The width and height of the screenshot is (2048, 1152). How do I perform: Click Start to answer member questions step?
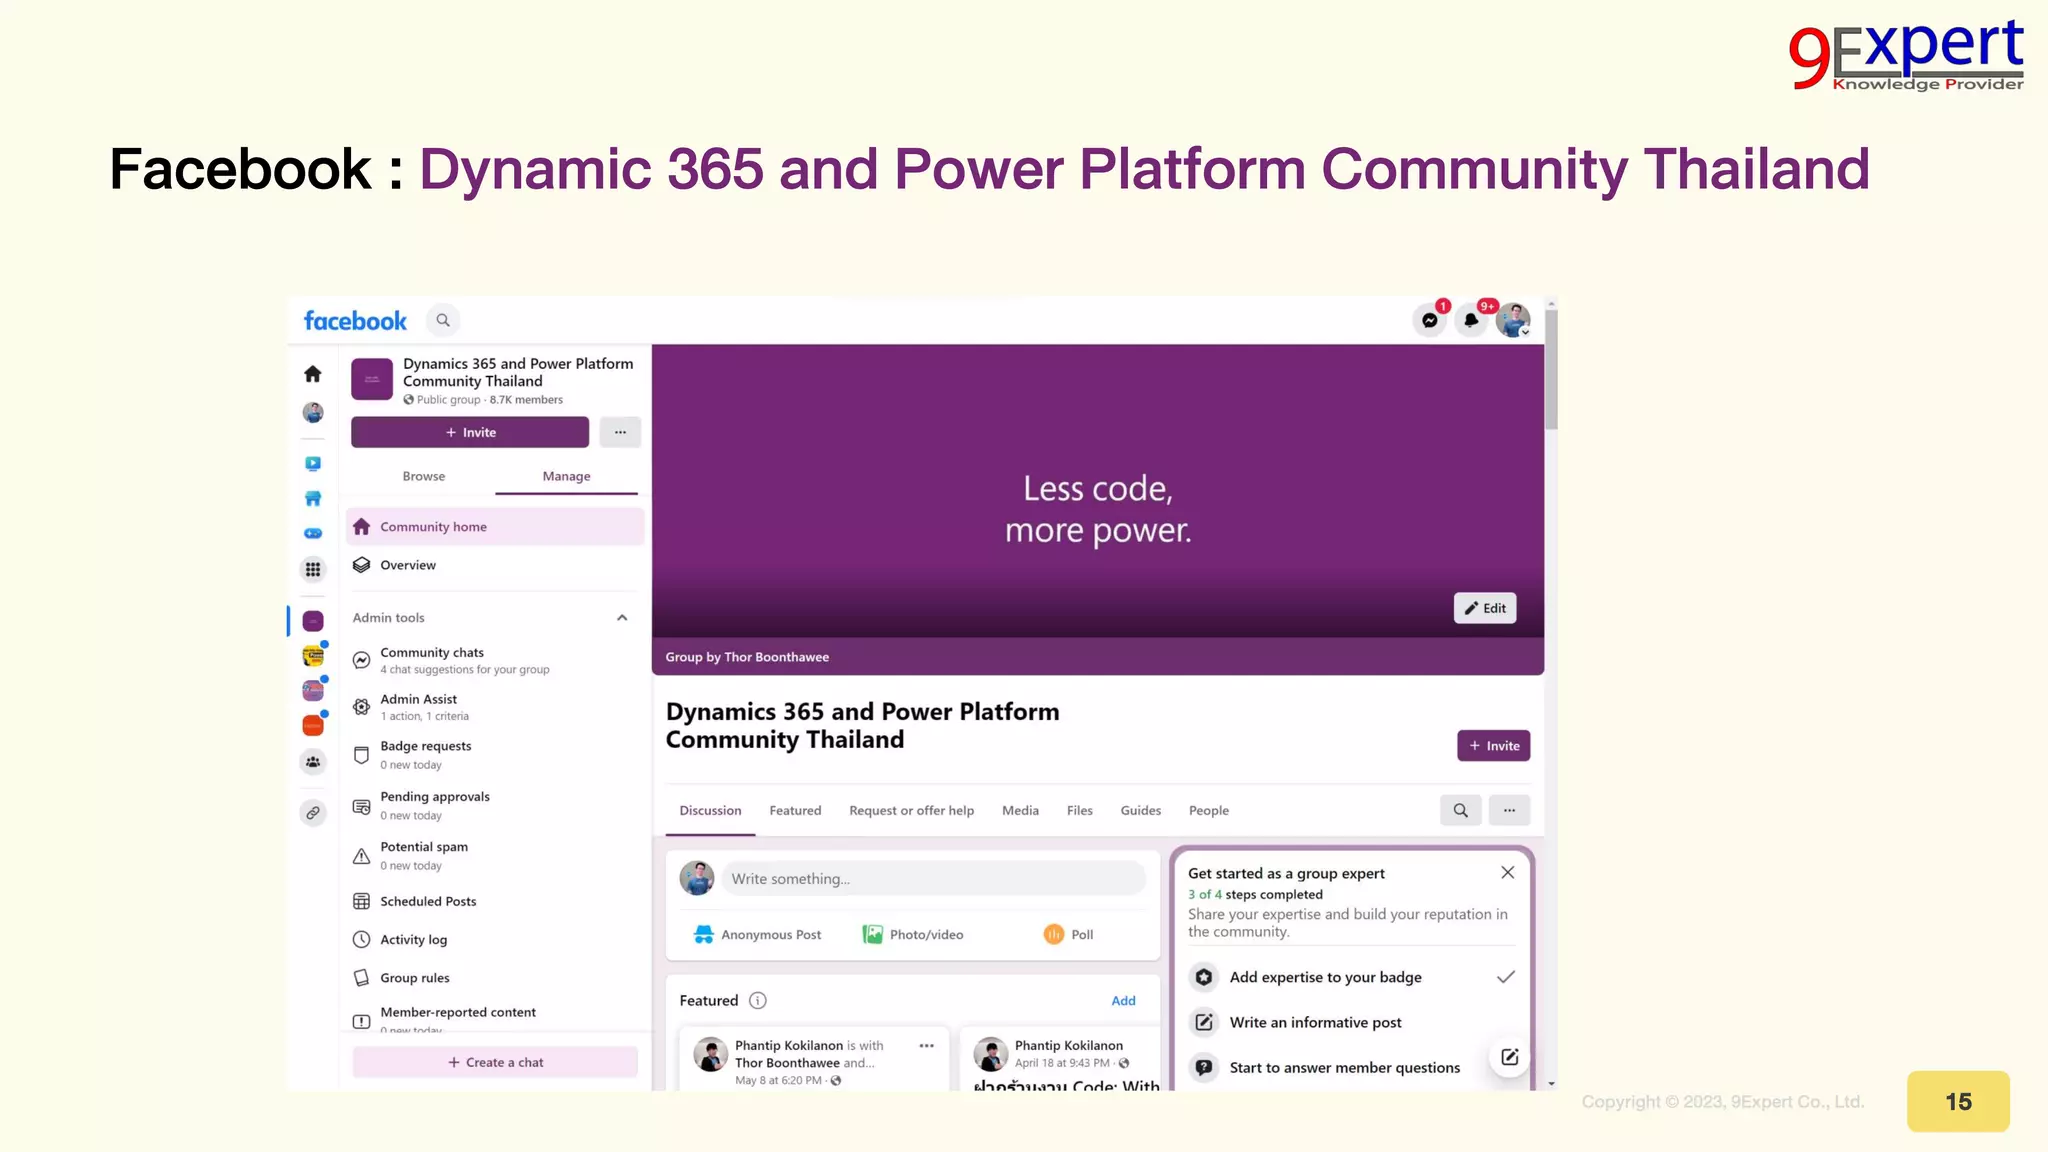pos(1335,1068)
